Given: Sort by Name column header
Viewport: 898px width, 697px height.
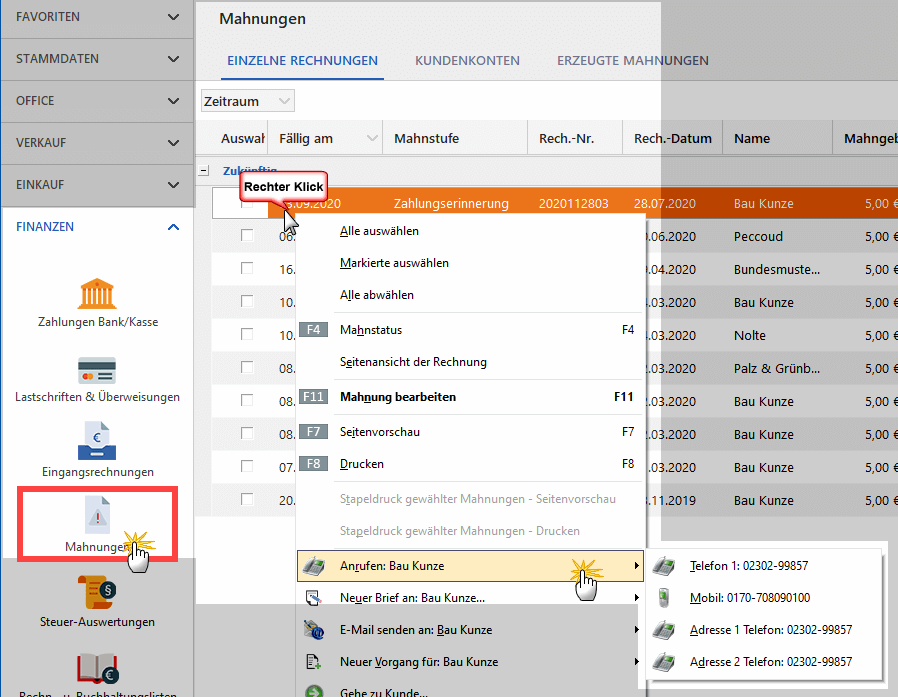Looking at the screenshot, I should pos(777,138).
